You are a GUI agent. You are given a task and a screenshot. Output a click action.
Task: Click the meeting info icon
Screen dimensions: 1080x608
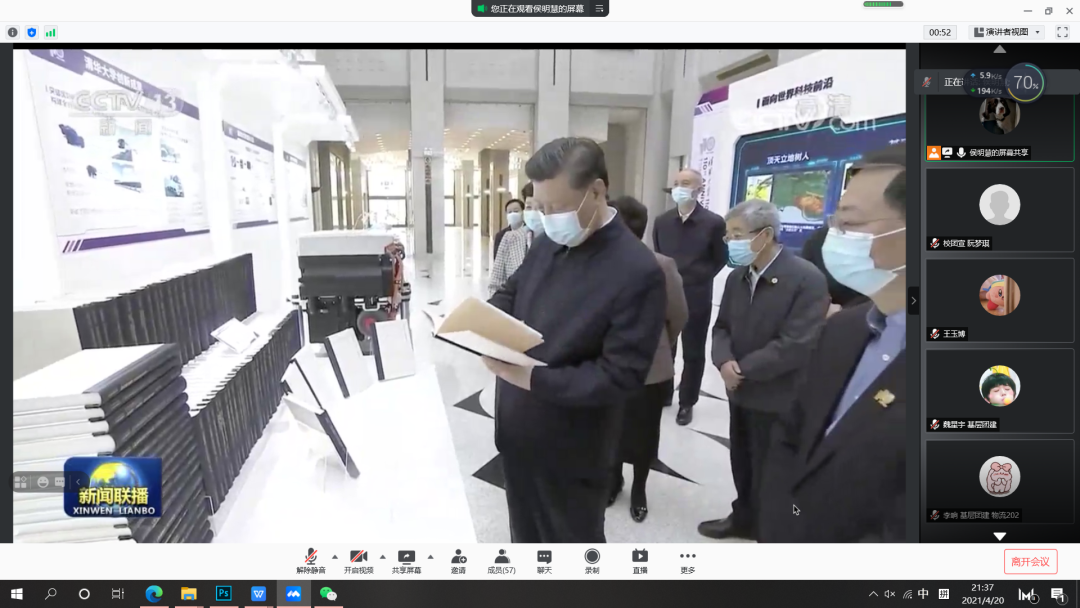tap(13, 32)
